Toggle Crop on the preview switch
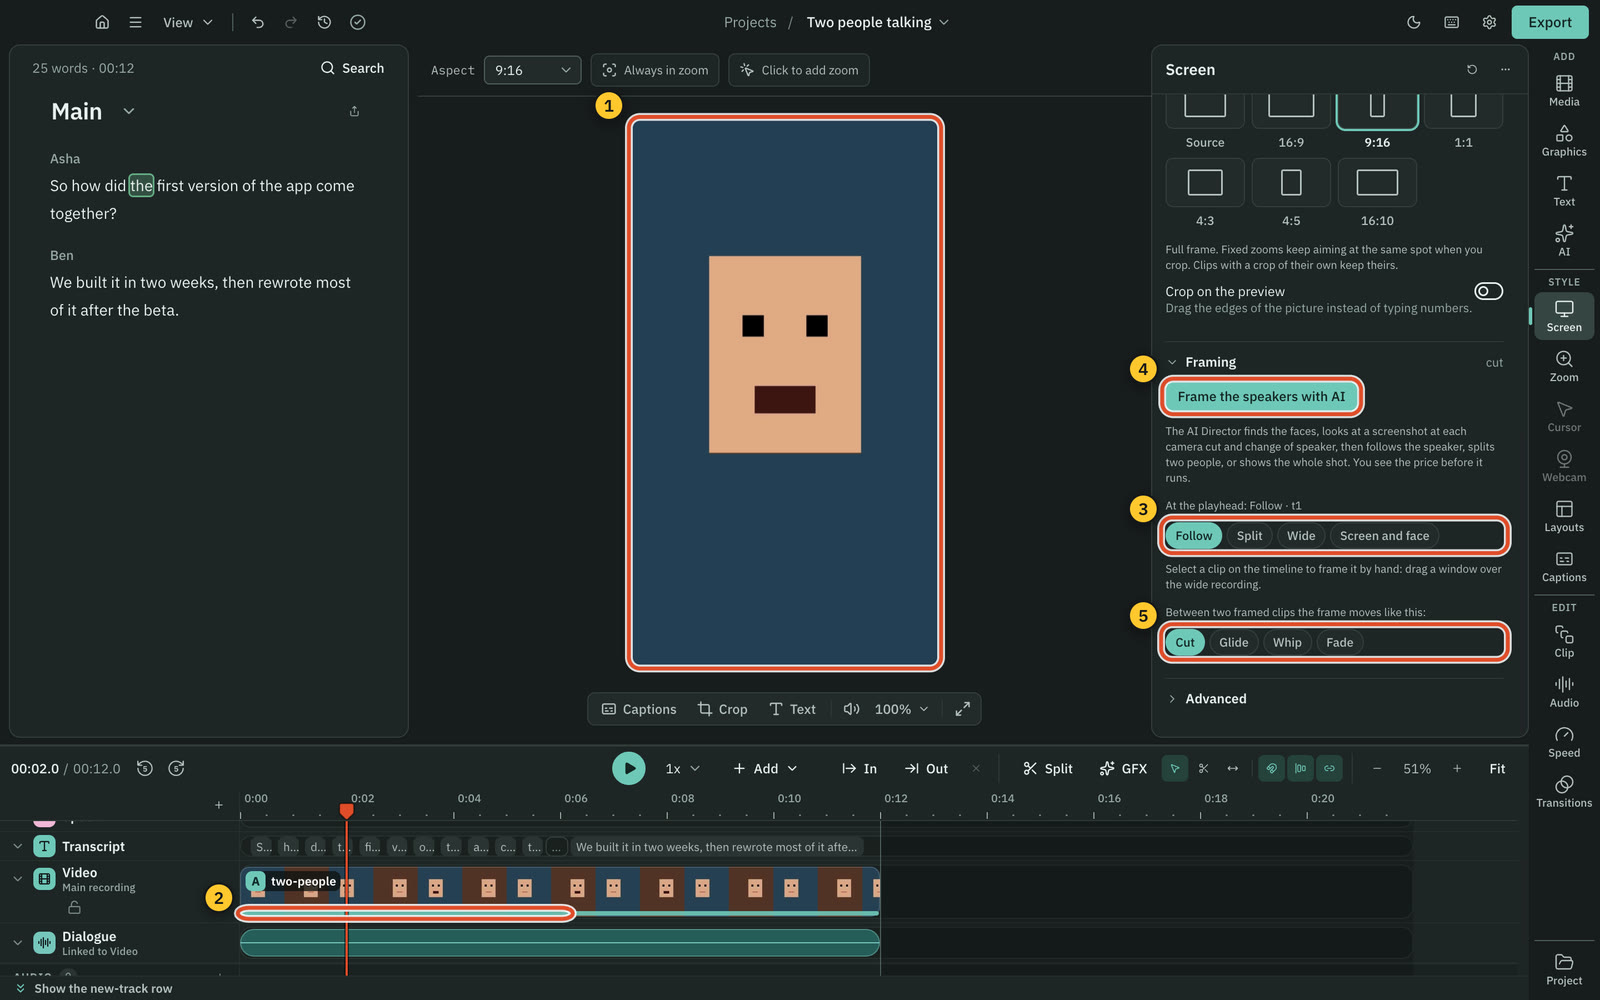Image resolution: width=1600 pixels, height=1000 pixels. click(1488, 291)
